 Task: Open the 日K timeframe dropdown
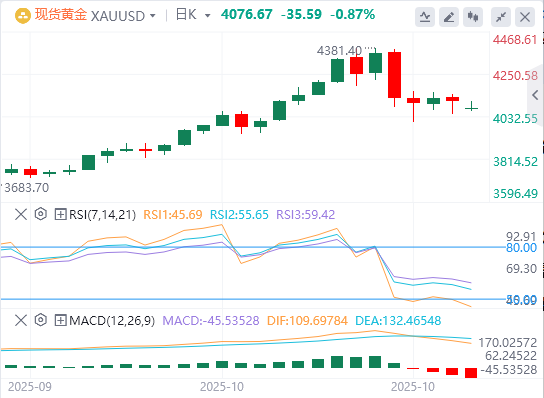[x=193, y=15]
